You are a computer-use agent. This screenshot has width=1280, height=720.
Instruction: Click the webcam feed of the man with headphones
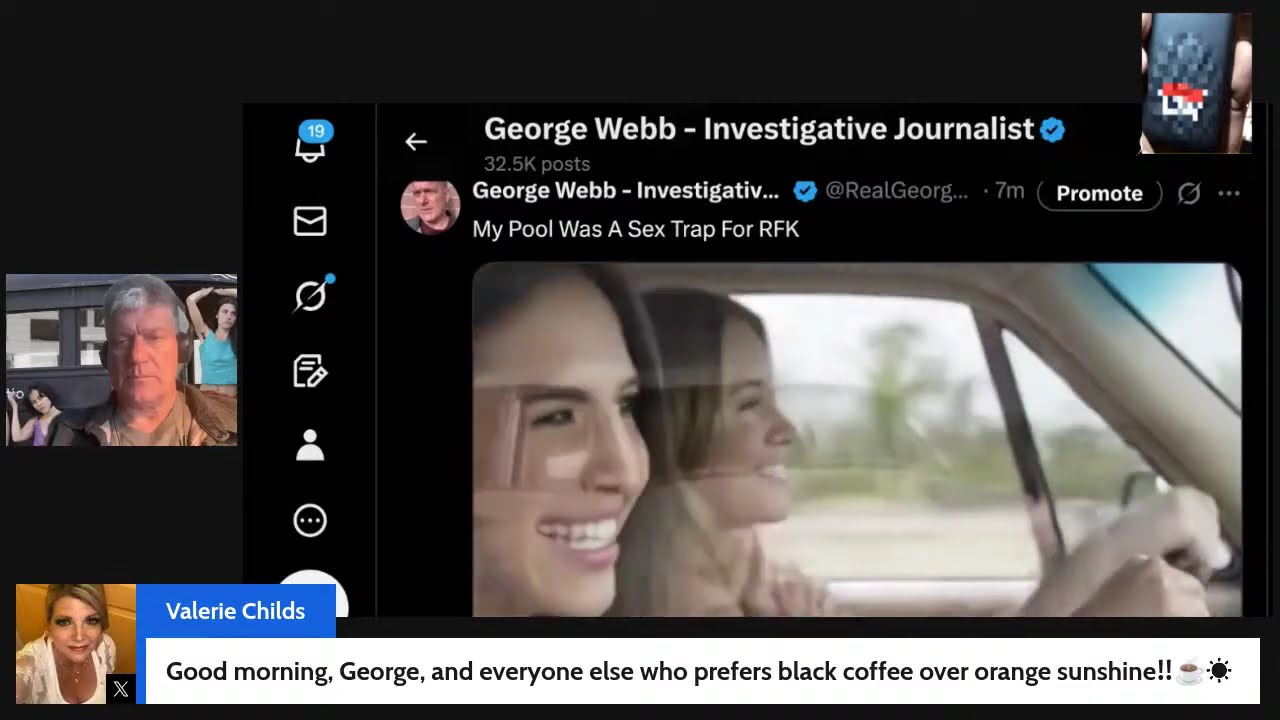(x=122, y=360)
